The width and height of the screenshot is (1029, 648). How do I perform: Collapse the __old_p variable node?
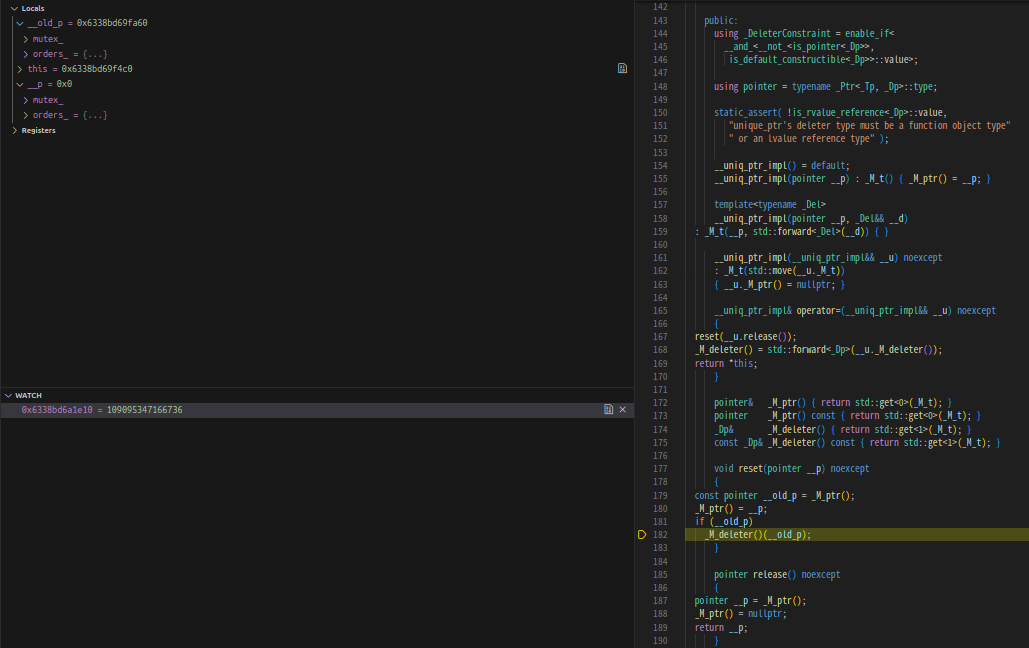click(x=20, y=23)
